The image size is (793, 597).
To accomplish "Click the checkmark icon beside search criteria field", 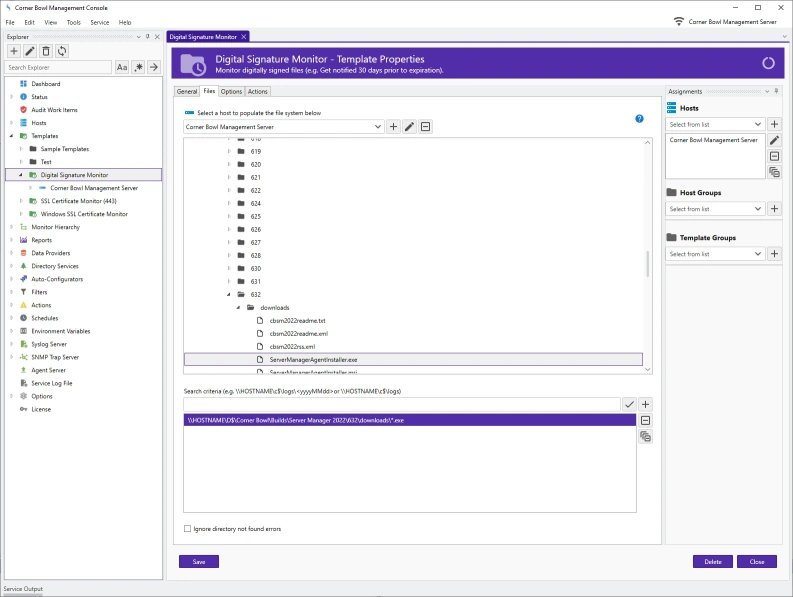I will tap(629, 404).
